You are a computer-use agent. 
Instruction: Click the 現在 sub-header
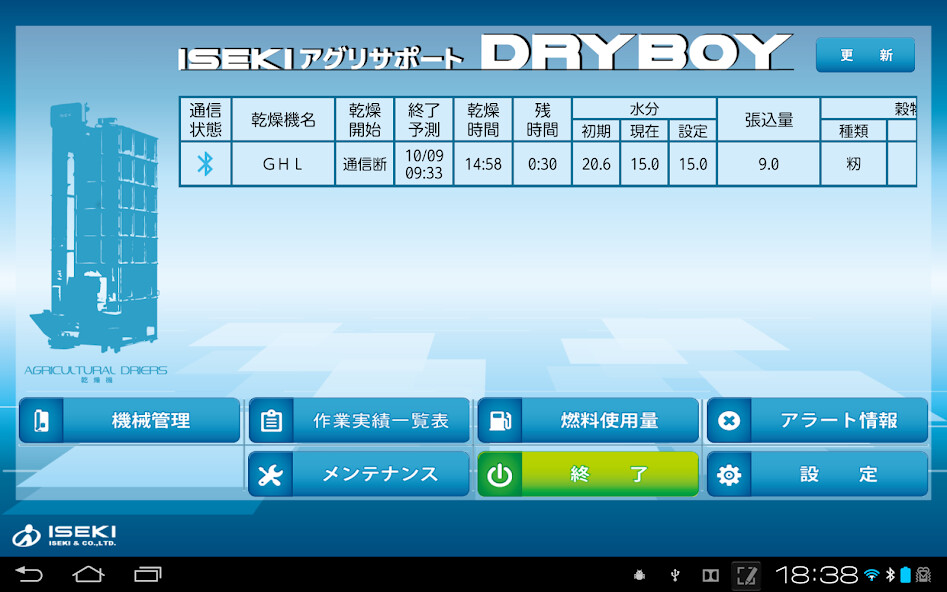(644, 131)
